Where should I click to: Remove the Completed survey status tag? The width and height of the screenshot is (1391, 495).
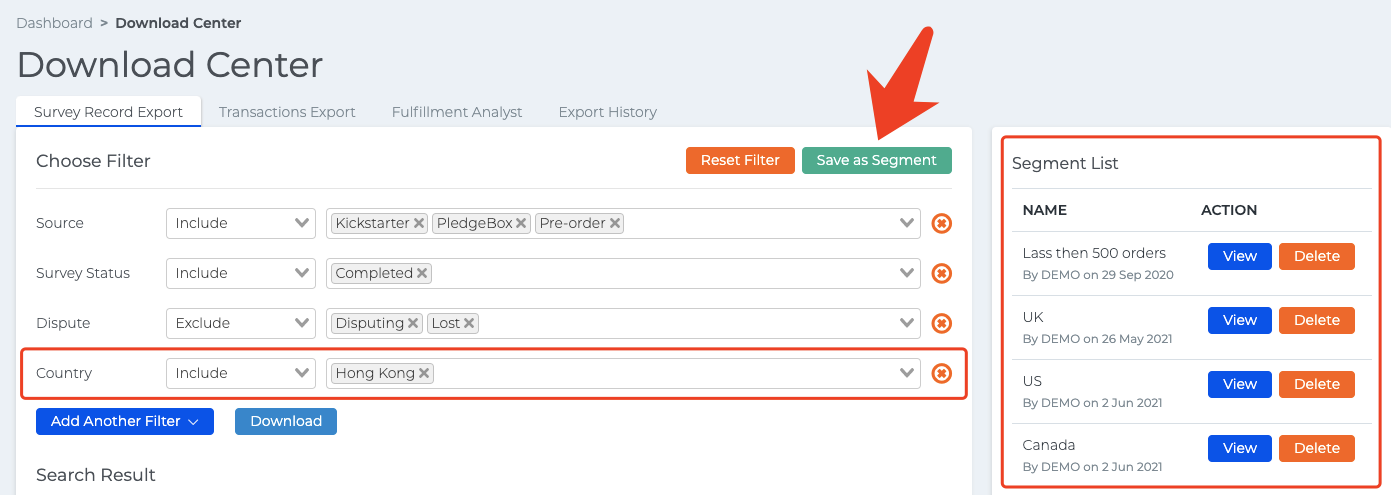tap(422, 273)
